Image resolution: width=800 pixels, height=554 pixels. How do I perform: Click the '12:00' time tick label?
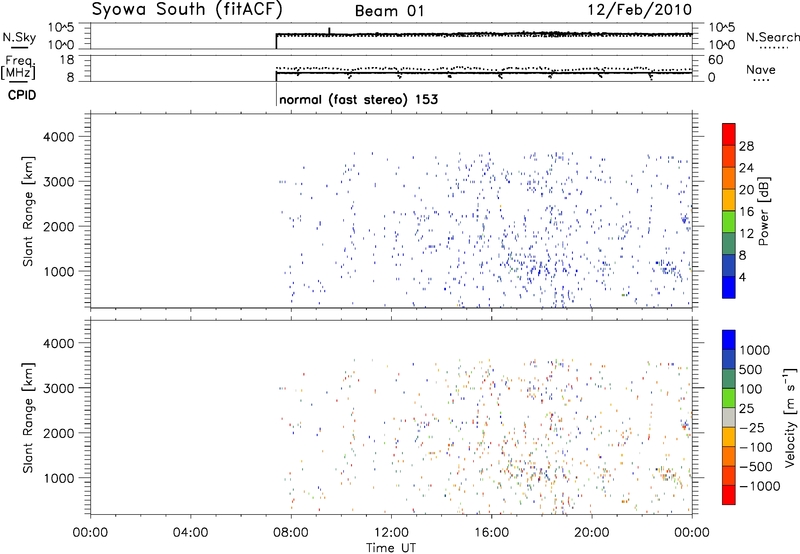(391, 533)
